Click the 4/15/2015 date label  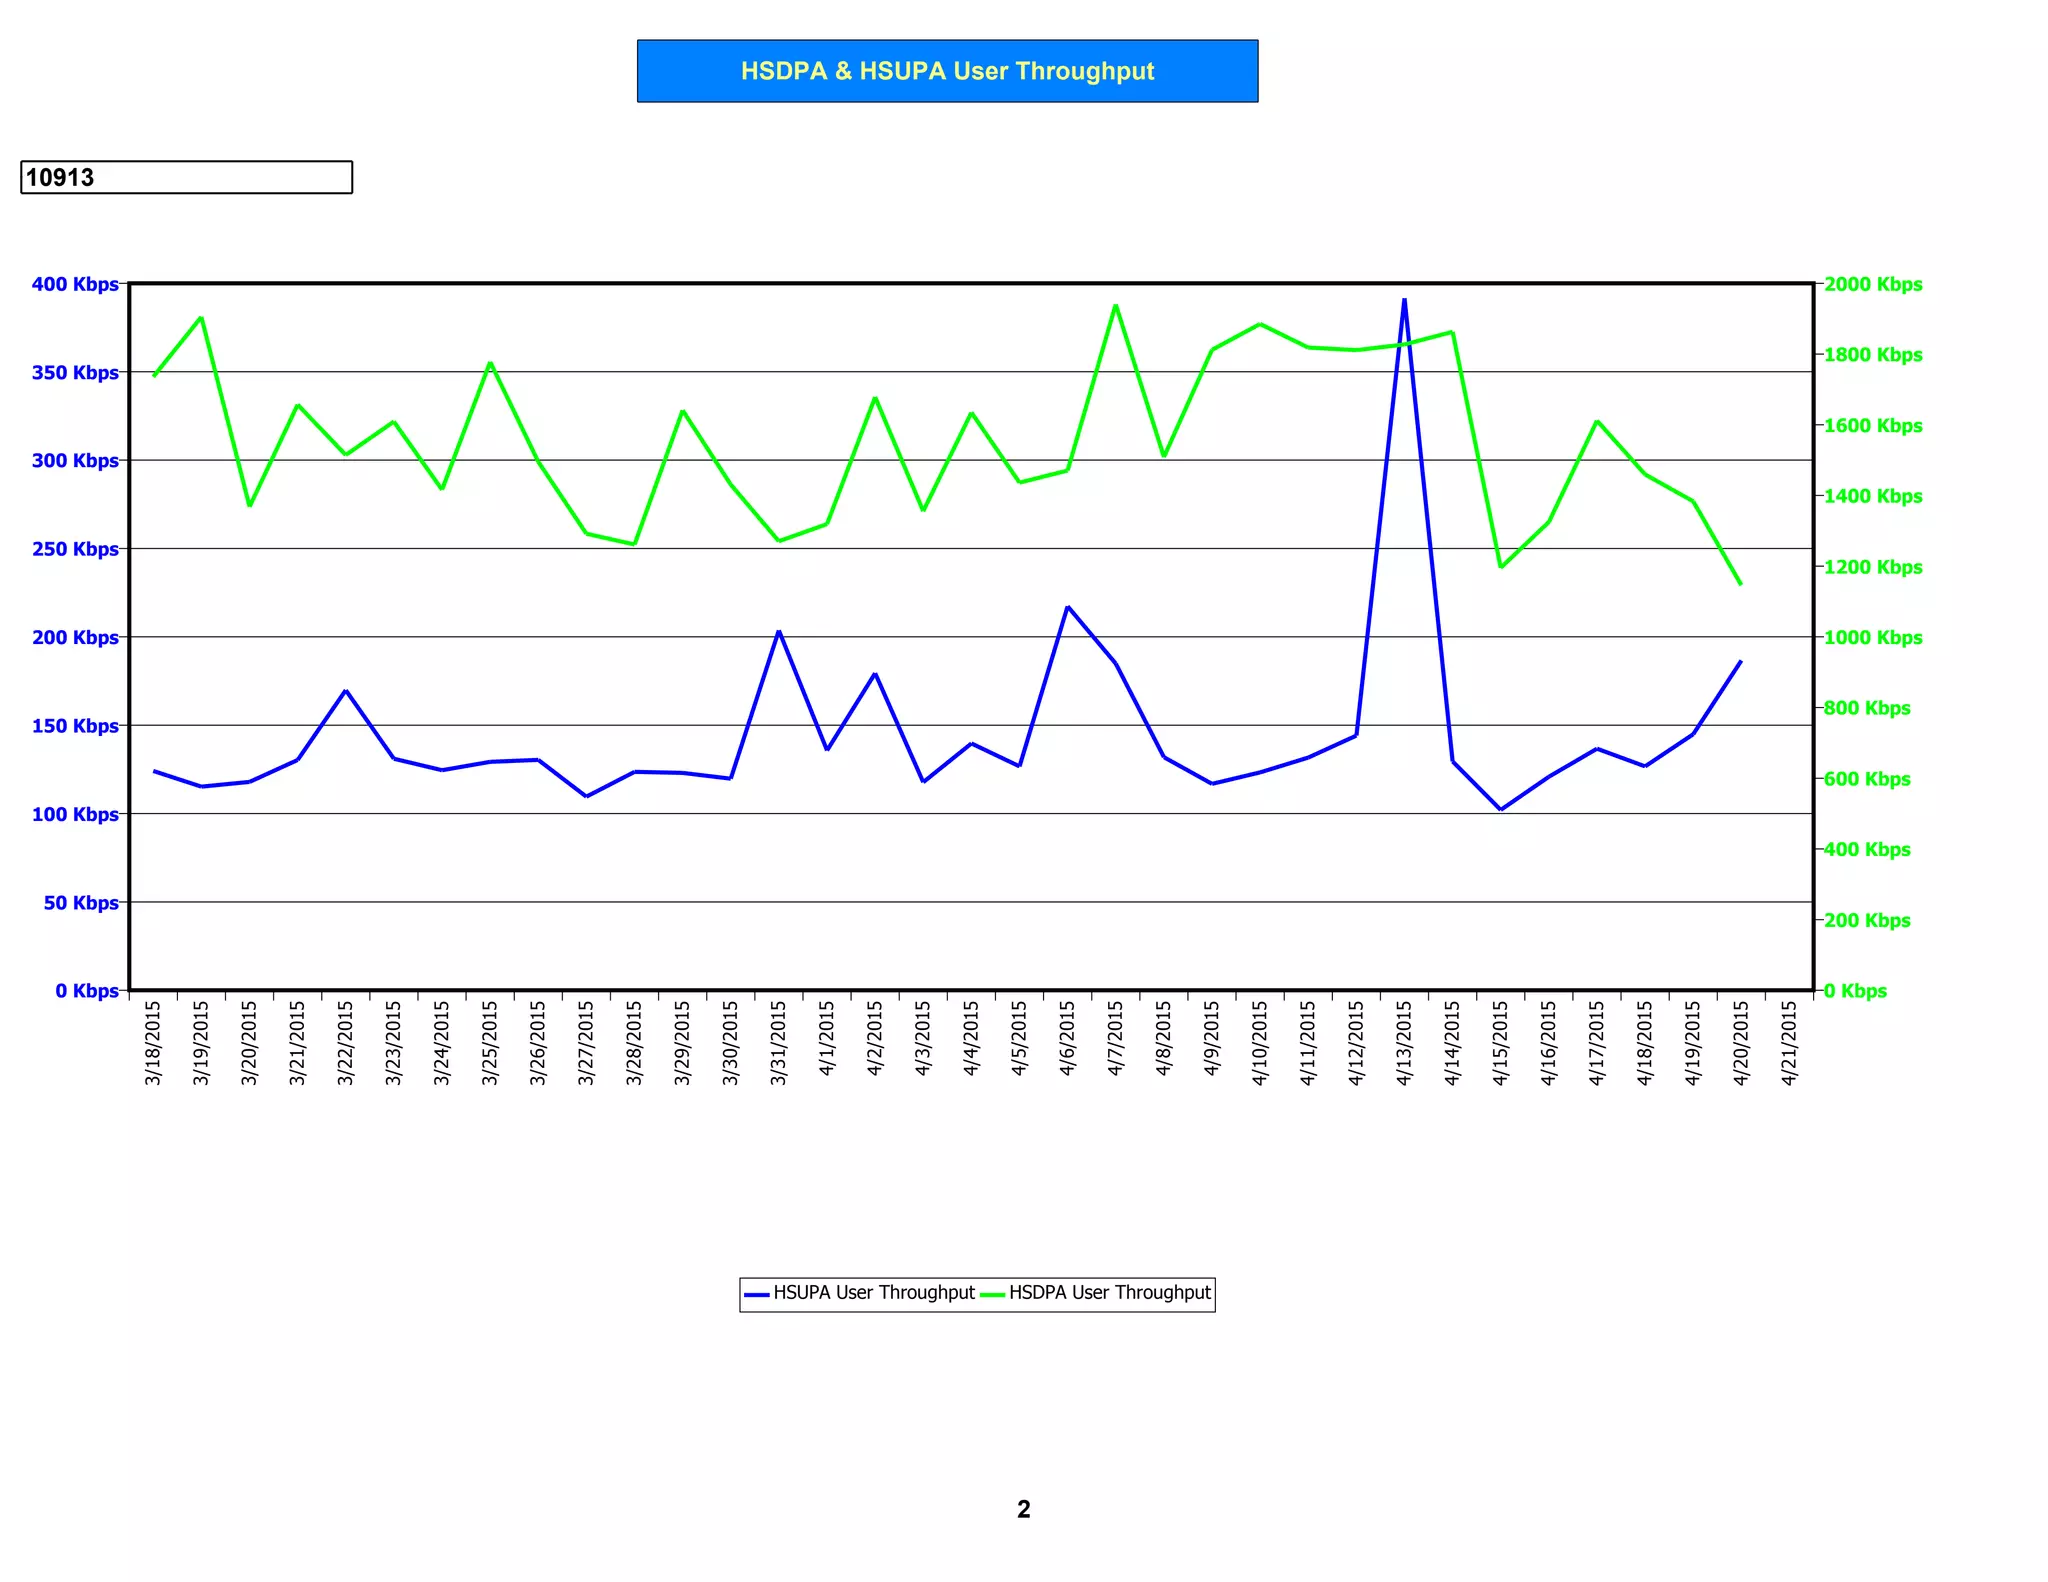(x=1500, y=1043)
